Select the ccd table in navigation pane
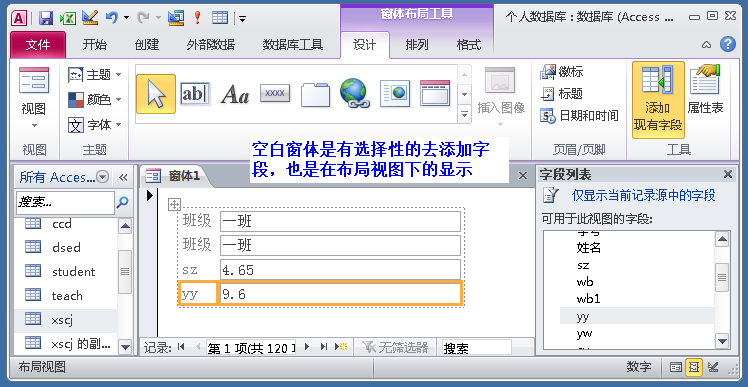 click(65, 223)
